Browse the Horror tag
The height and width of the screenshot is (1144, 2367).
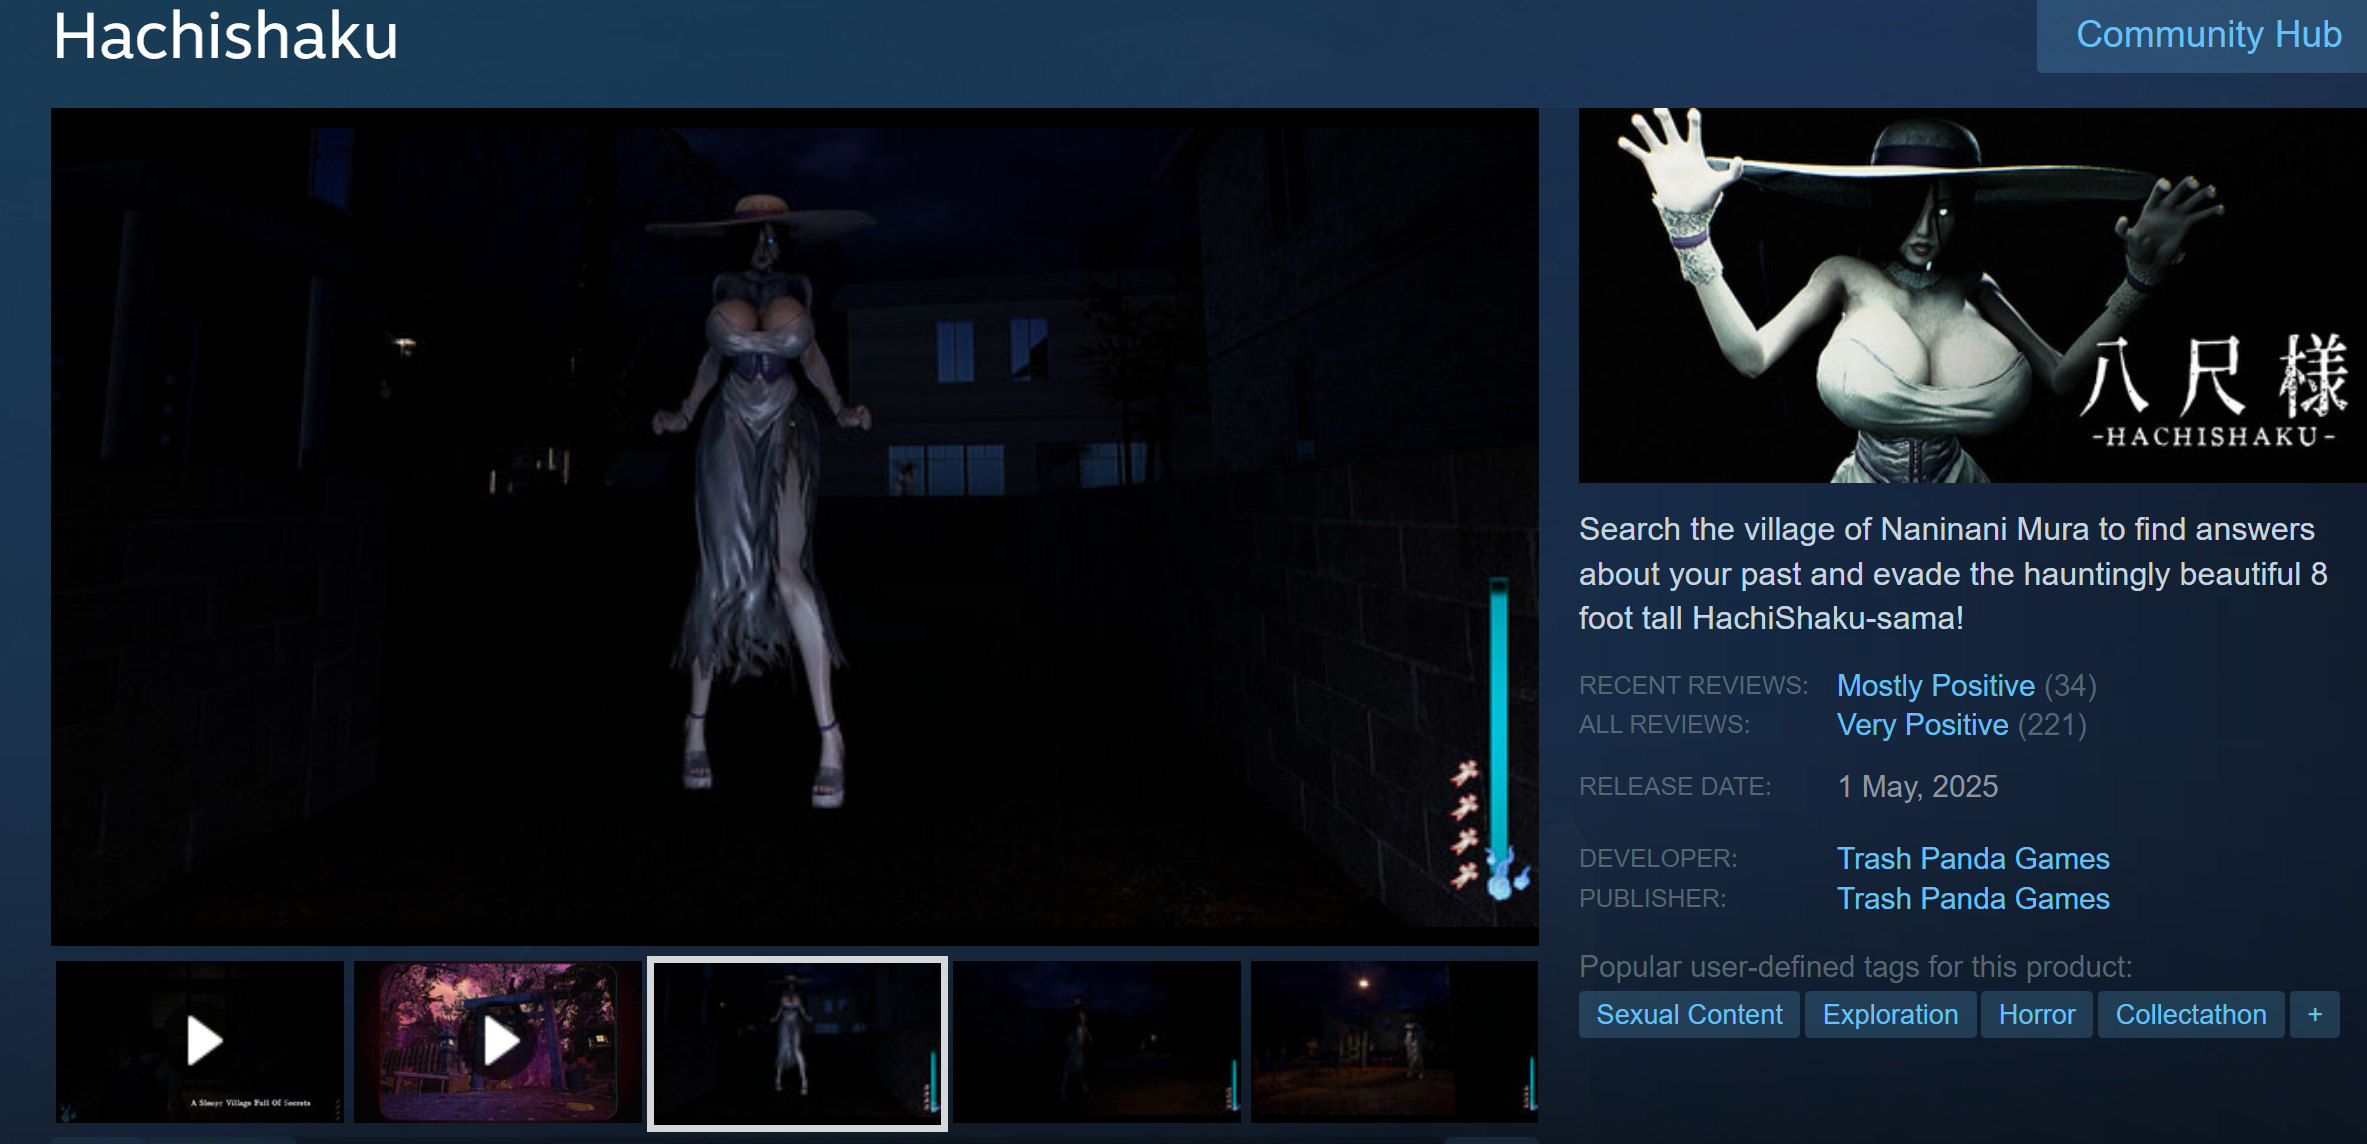[2036, 1014]
